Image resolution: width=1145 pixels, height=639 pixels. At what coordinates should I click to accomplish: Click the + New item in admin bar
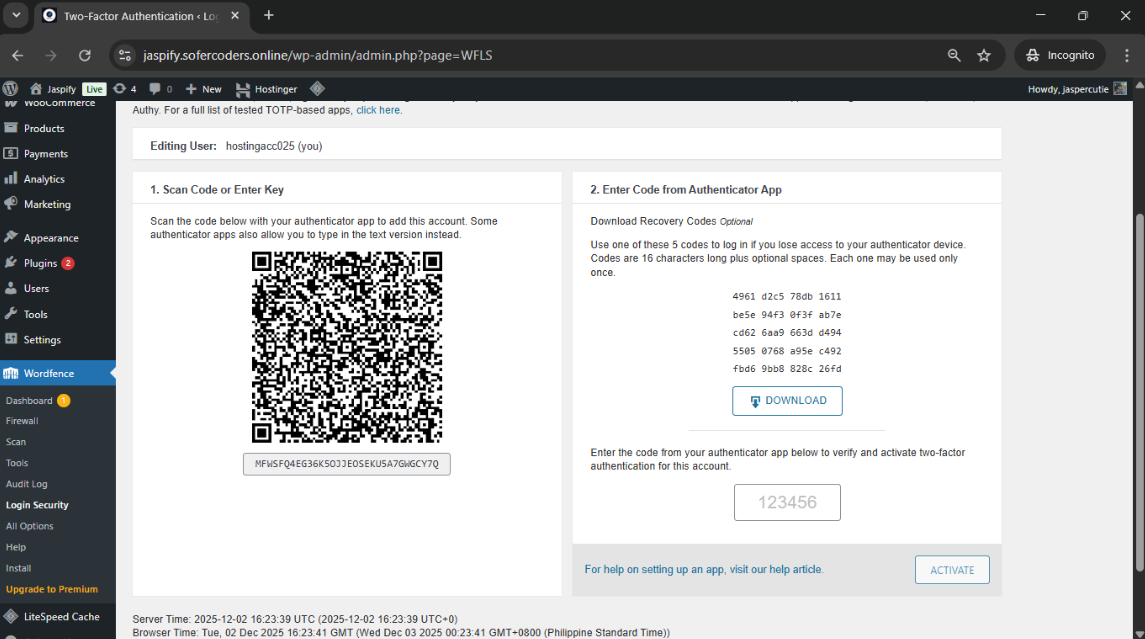[202, 89]
